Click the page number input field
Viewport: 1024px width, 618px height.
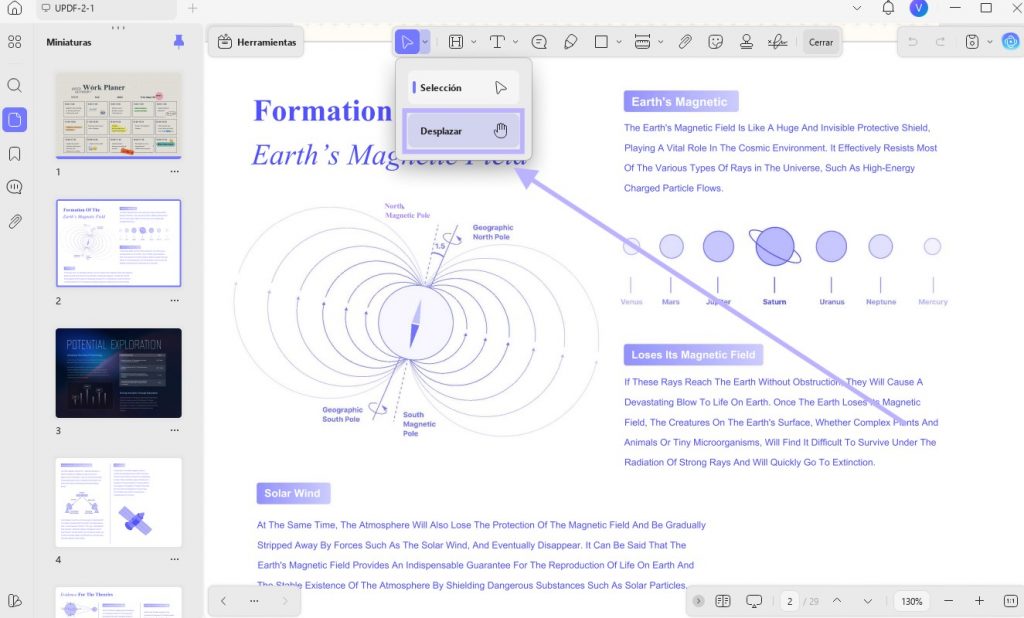tap(790, 601)
